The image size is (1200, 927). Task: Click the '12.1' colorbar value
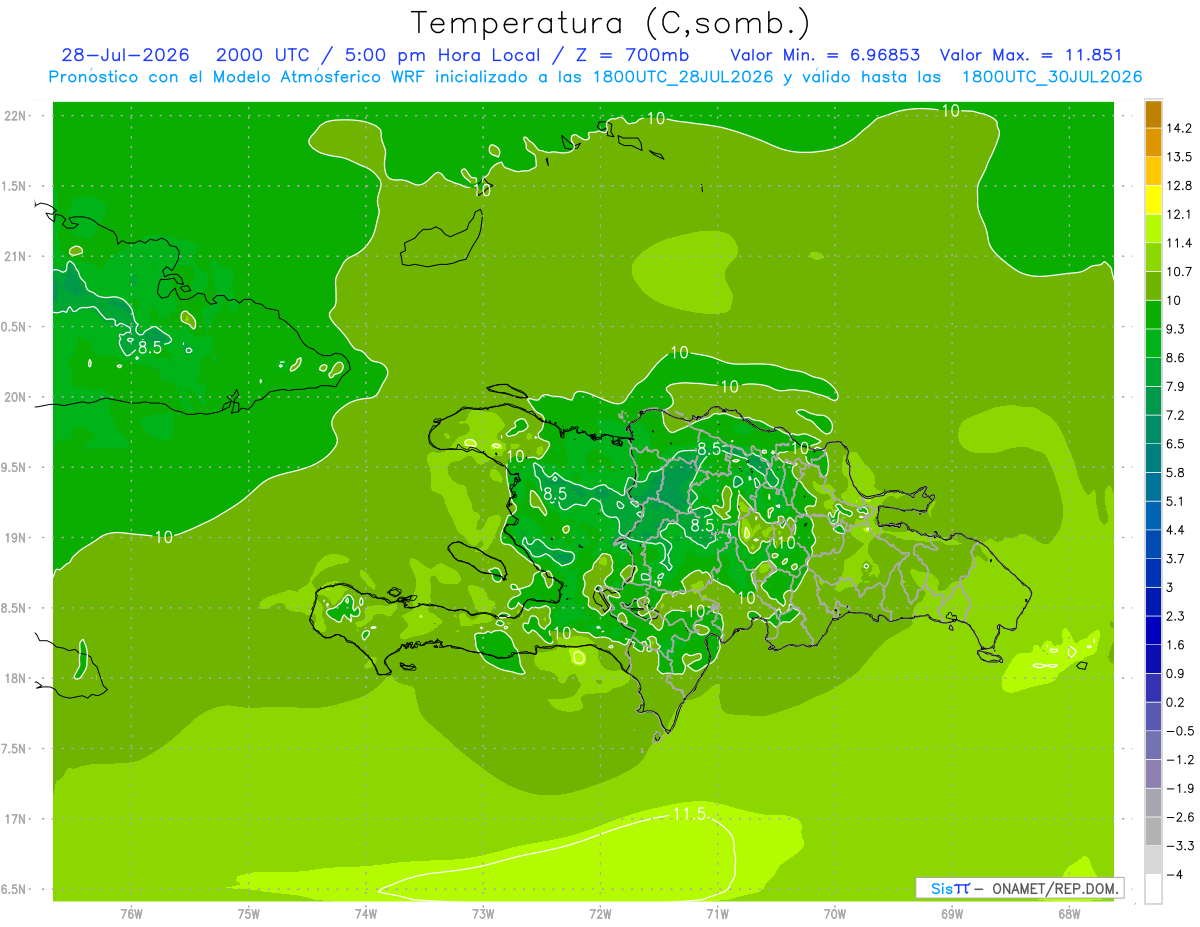click(1179, 214)
